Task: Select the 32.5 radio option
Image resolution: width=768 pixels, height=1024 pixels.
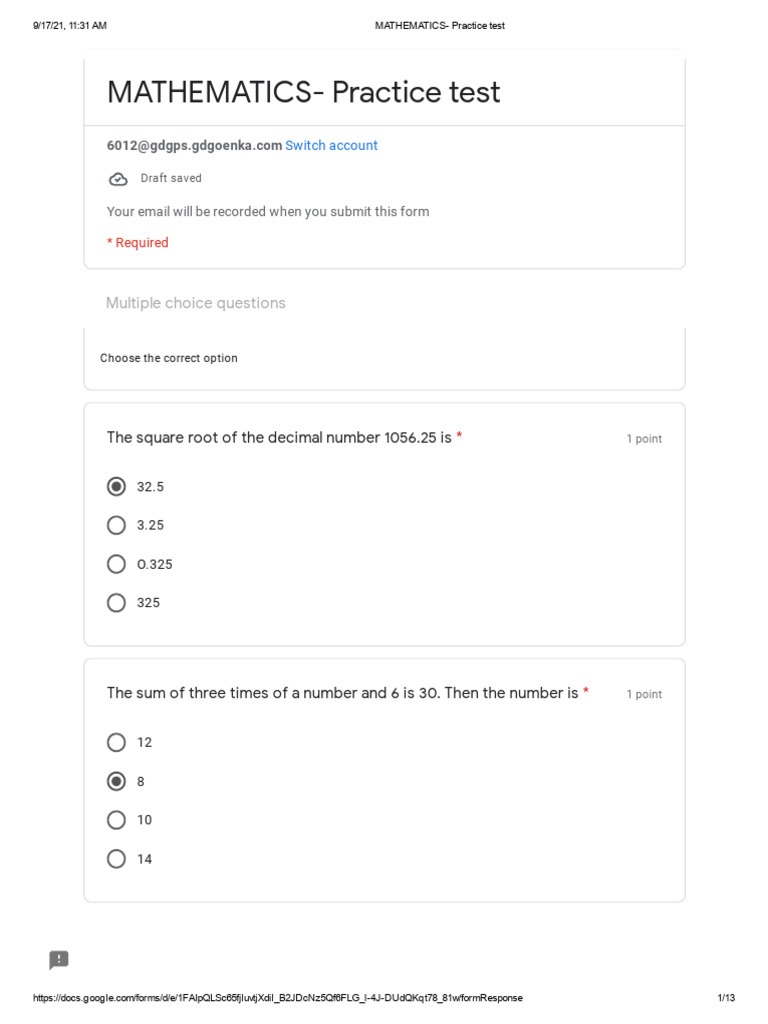Action: (x=117, y=487)
